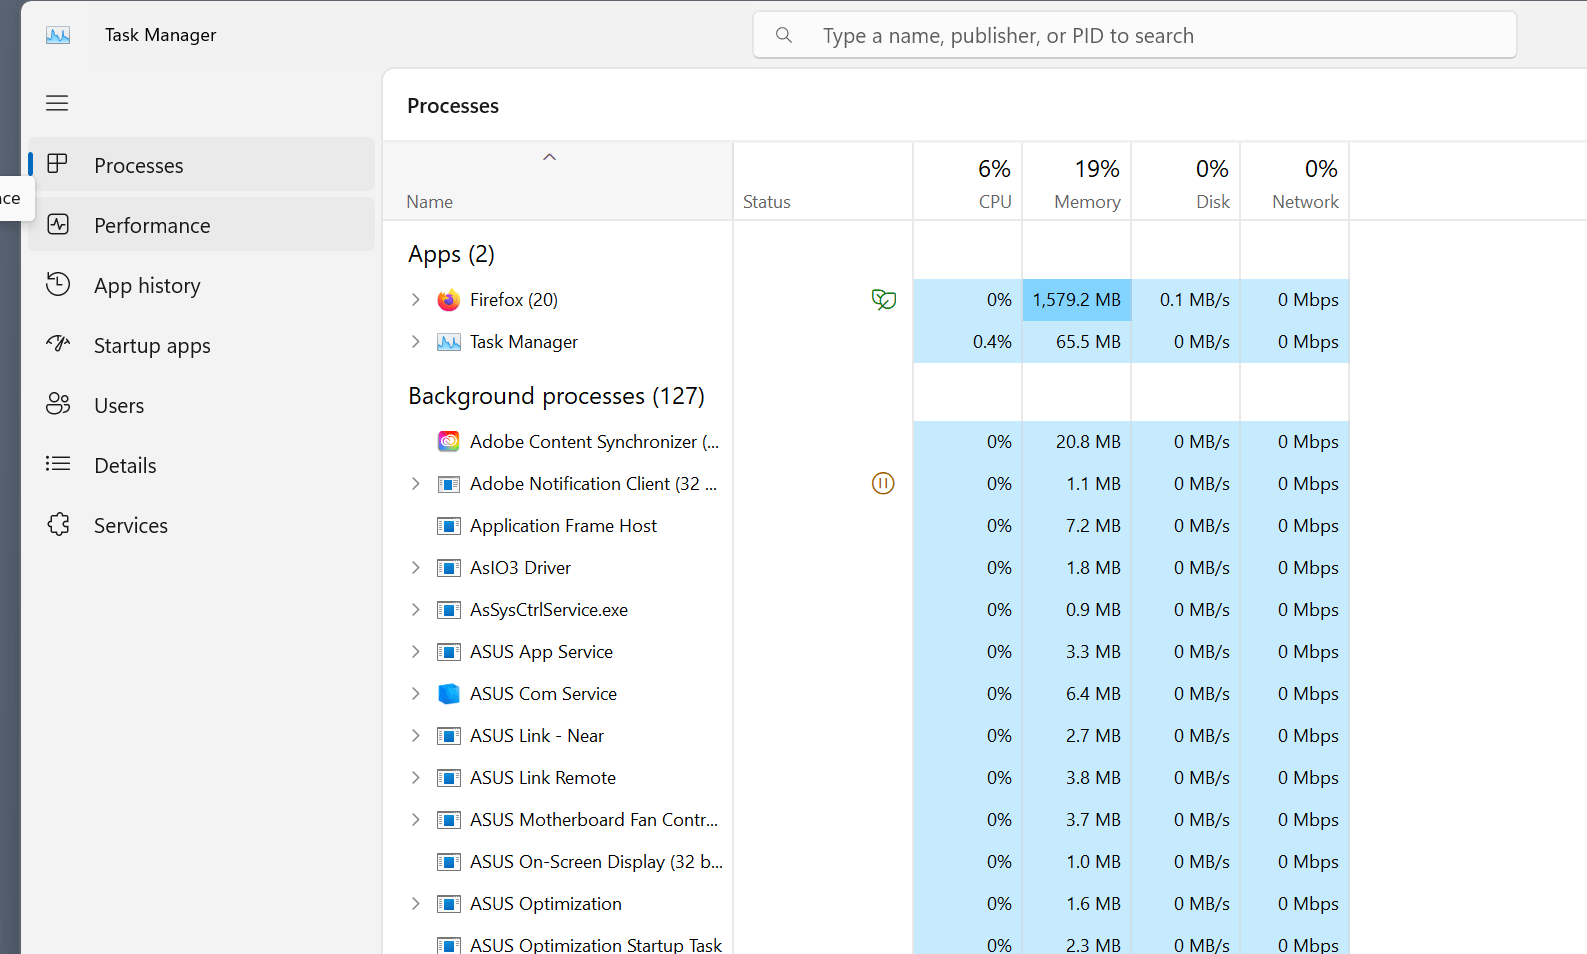Click the Processes sidebar icon
The height and width of the screenshot is (954, 1587).
[58, 163]
